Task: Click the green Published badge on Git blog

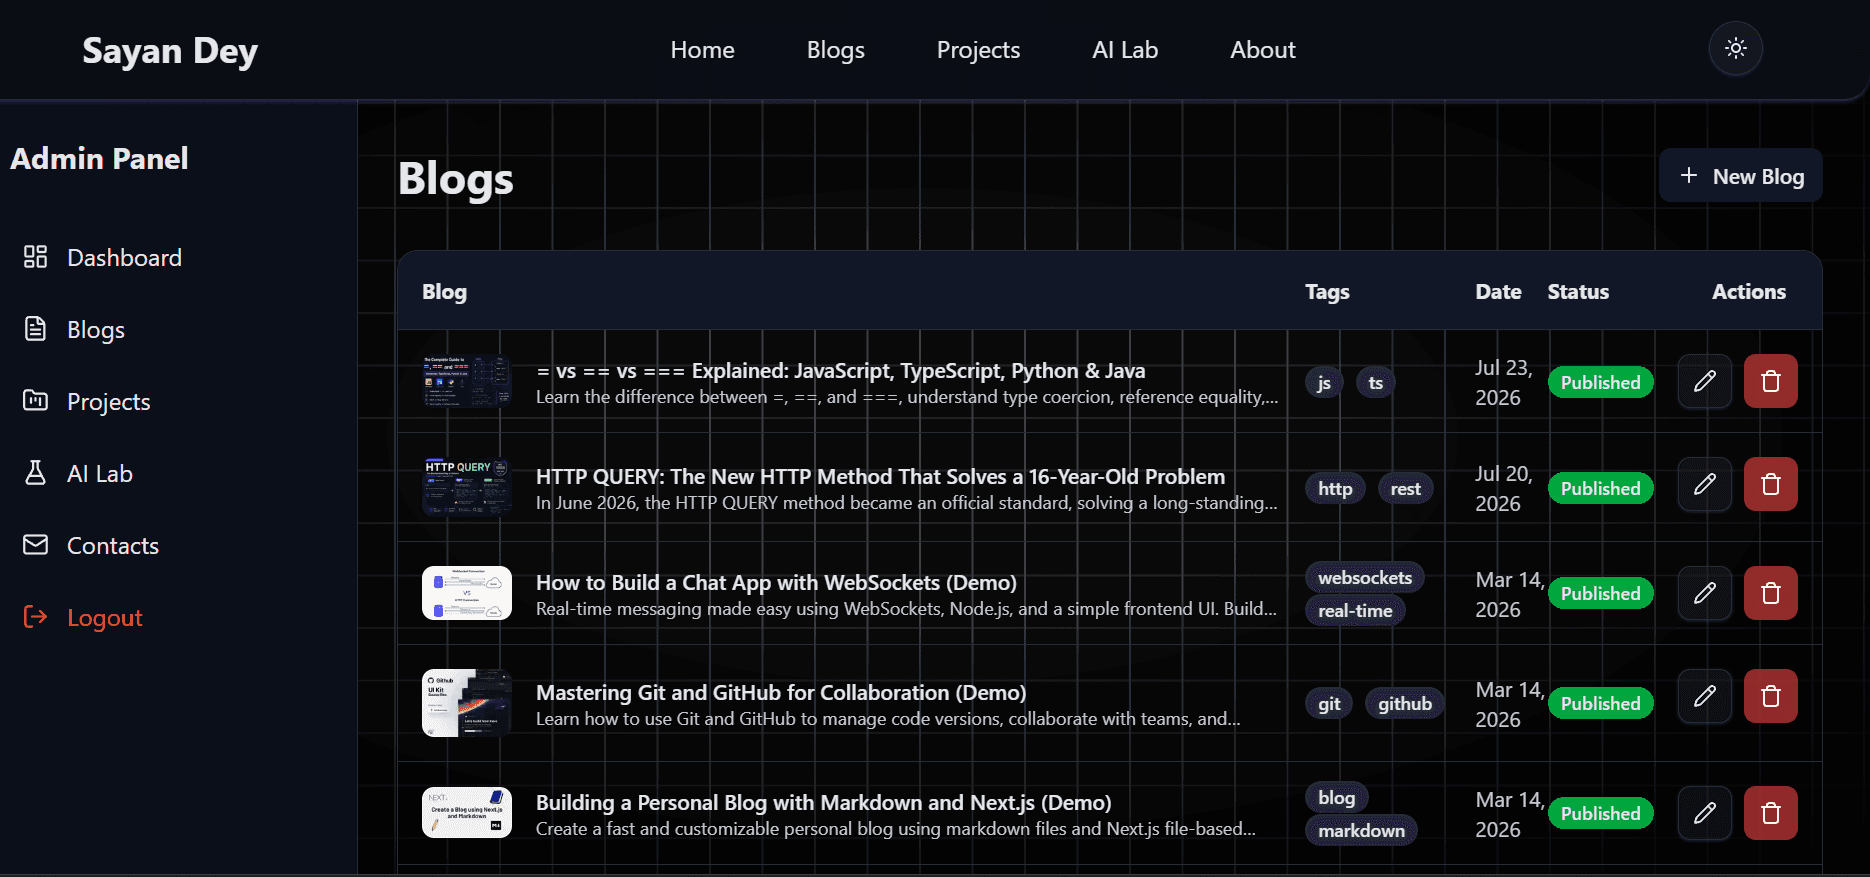Action: point(1600,704)
